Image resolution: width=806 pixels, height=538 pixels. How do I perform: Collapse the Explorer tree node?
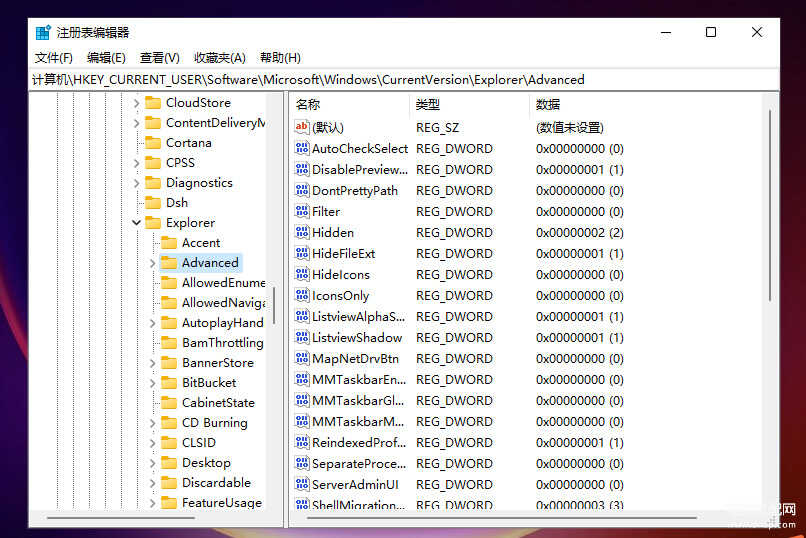[x=136, y=223]
